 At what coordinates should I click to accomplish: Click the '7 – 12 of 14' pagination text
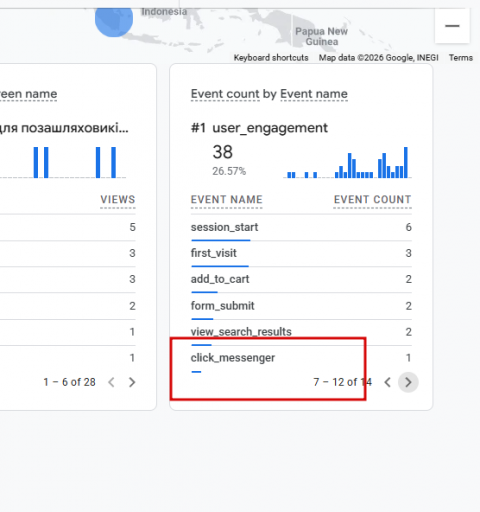click(342, 382)
